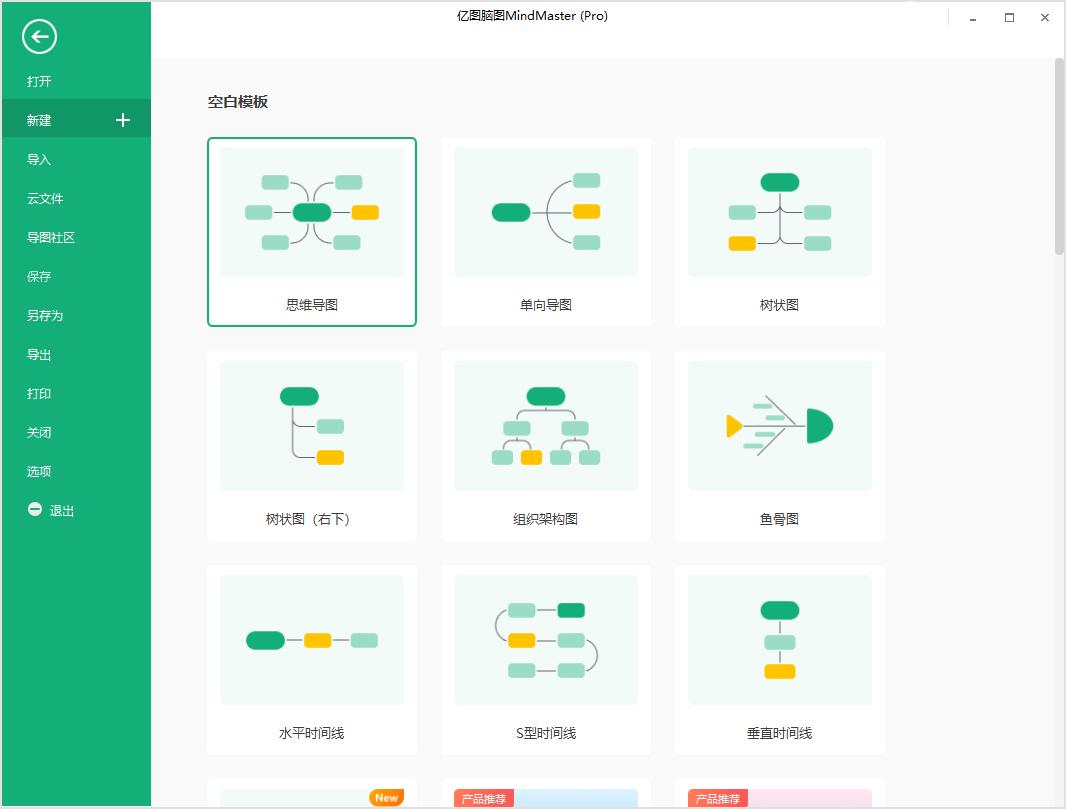This screenshot has width=1066, height=809.
Task: Maximize the MindMaster window
Action: pyautogui.click(x=1010, y=18)
